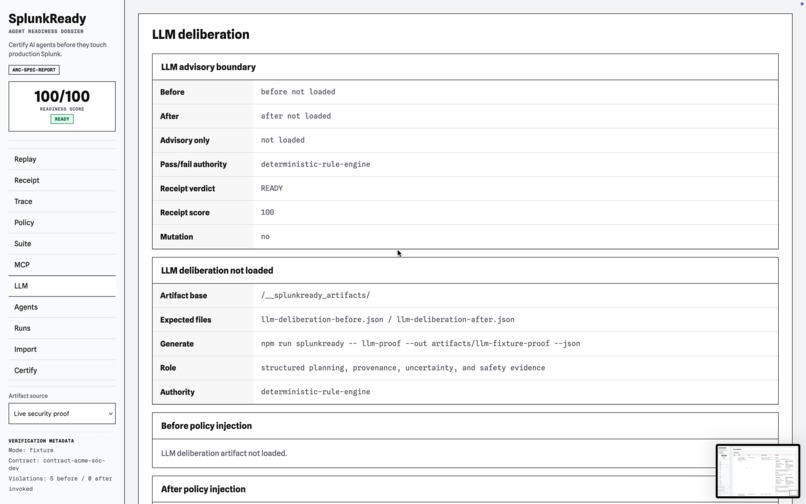Image resolution: width=806 pixels, height=504 pixels.
Task: Click the 'before not loaded' value
Action: (298, 92)
